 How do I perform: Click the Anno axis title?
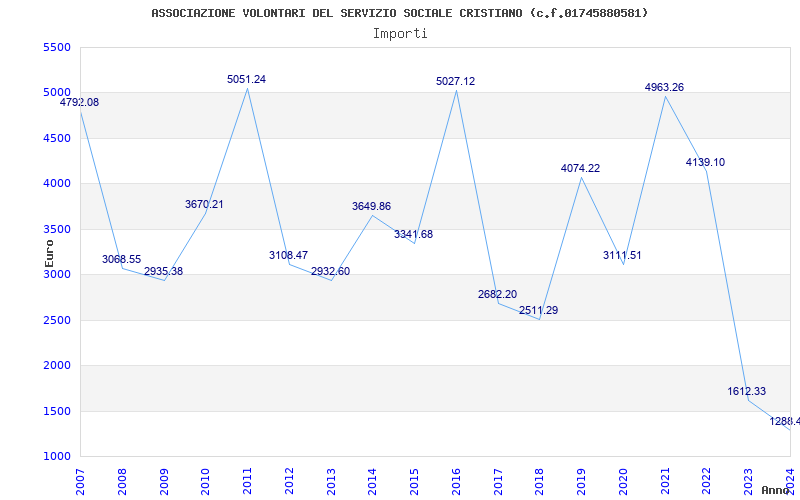tap(775, 490)
